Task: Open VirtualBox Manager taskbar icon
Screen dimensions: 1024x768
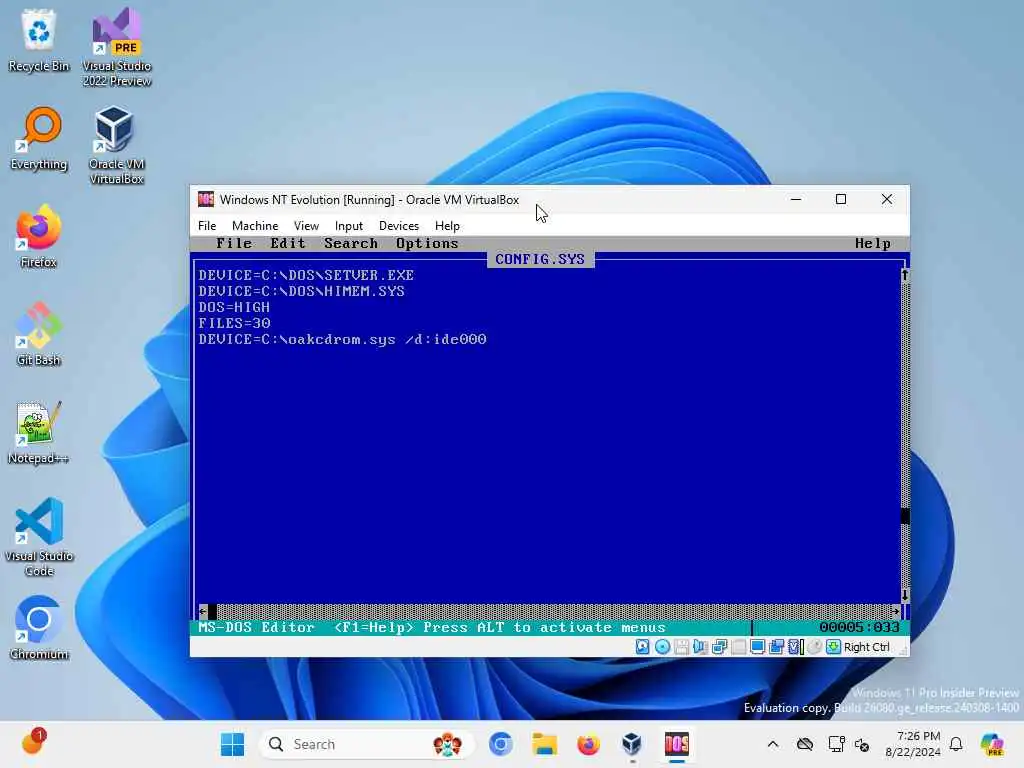Action: tap(632, 744)
